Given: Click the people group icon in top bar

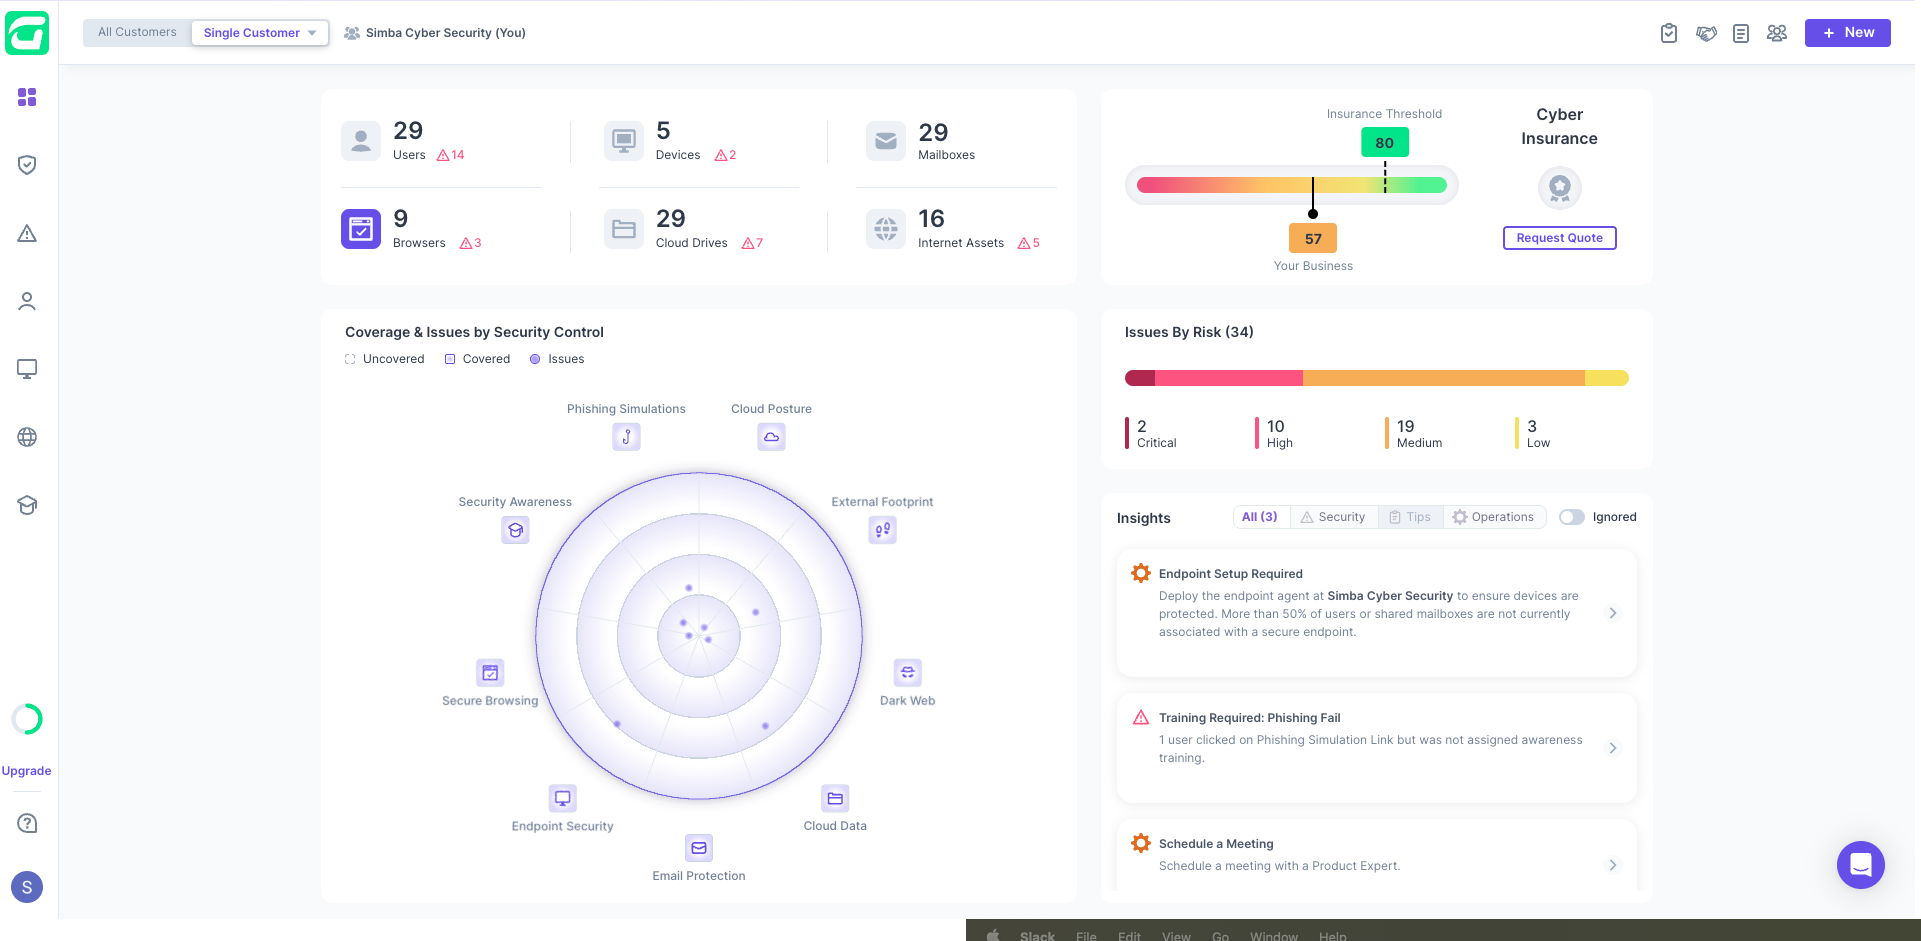Looking at the screenshot, I should coord(1777,33).
